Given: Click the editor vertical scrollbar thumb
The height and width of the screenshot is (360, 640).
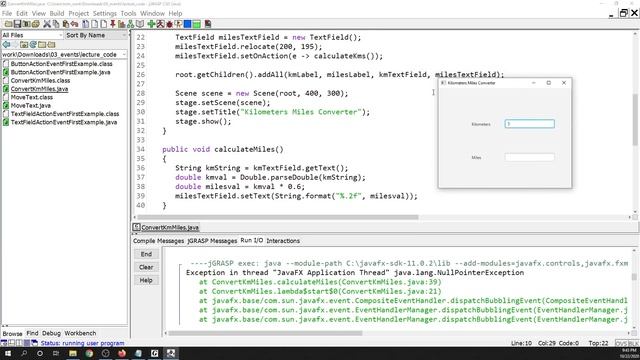Looking at the screenshot, I should tap(635, 119).
